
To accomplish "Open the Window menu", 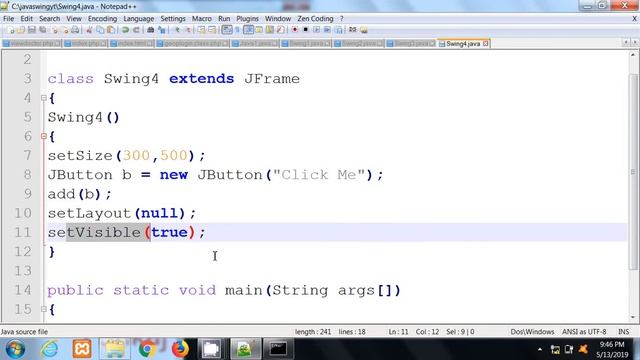I will tap(278, 19).
